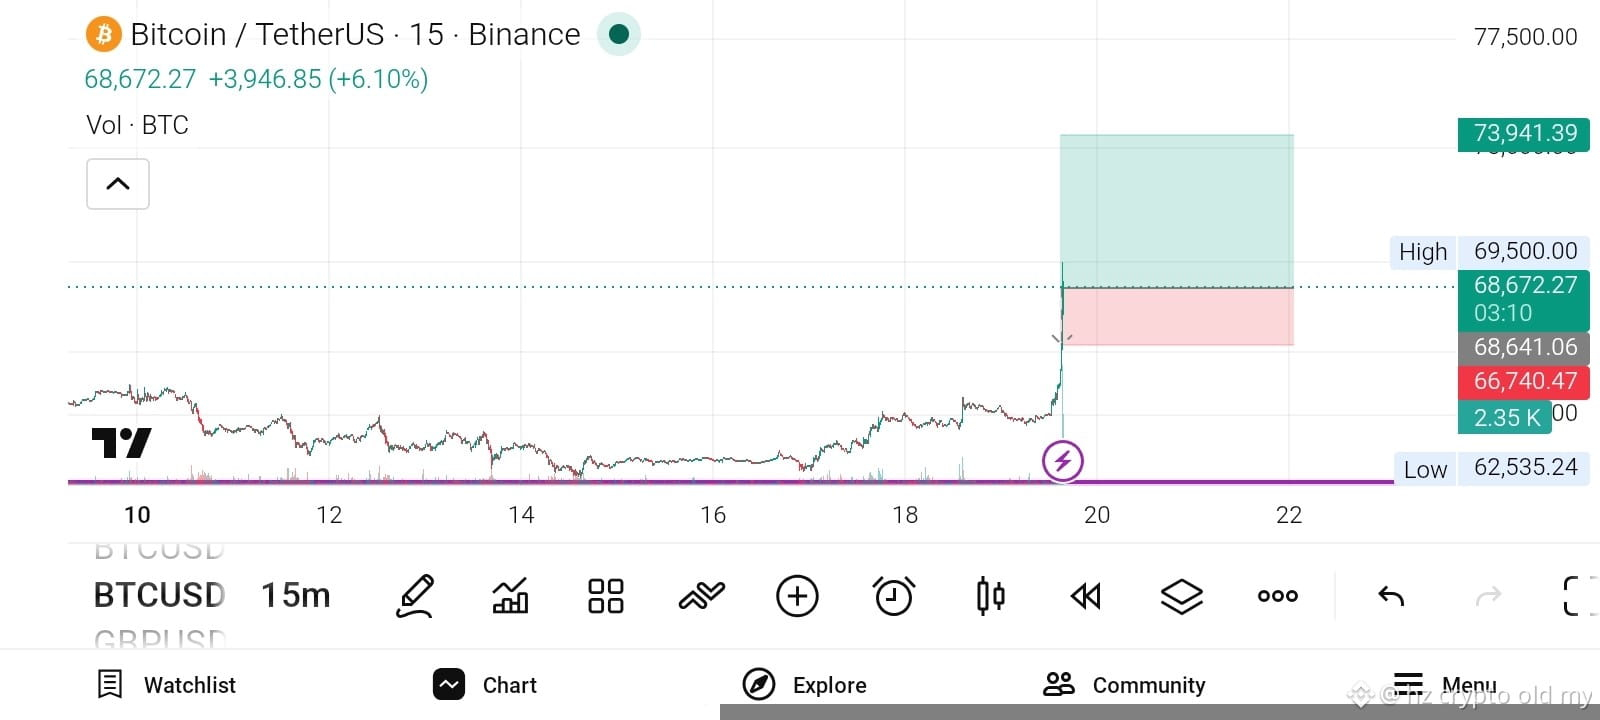Open the three-dot more options
1600x720 pixels.
[1278, 596]
